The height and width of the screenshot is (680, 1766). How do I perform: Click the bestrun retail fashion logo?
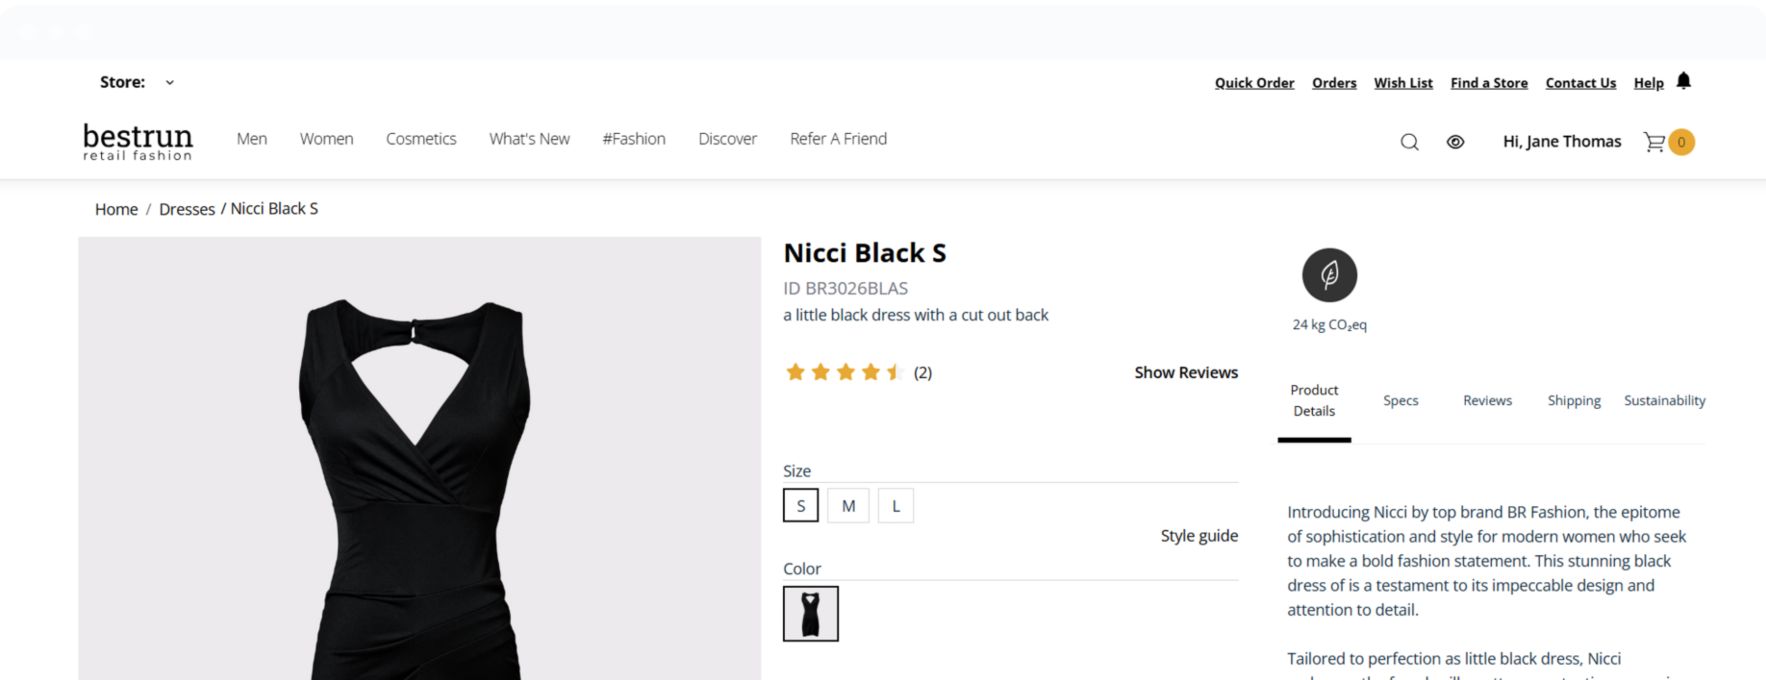(x=138, y=141)
